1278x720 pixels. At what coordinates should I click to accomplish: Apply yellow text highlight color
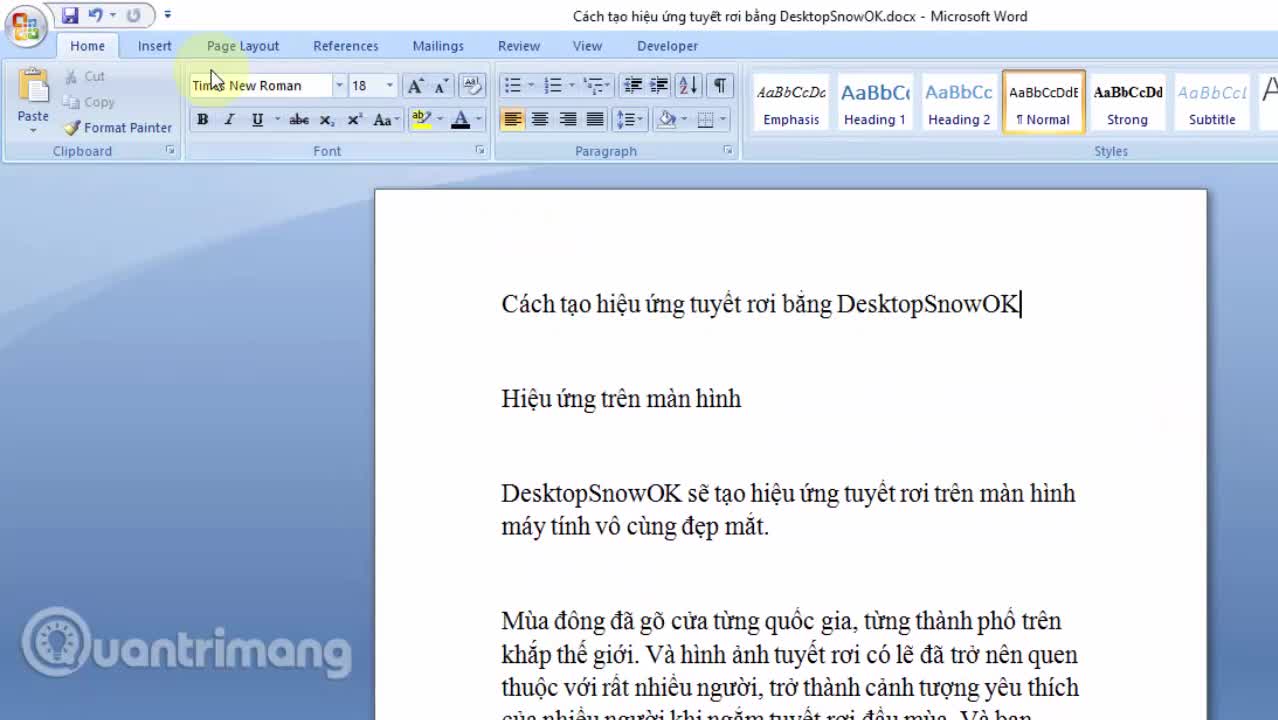(x=421, y=120)
